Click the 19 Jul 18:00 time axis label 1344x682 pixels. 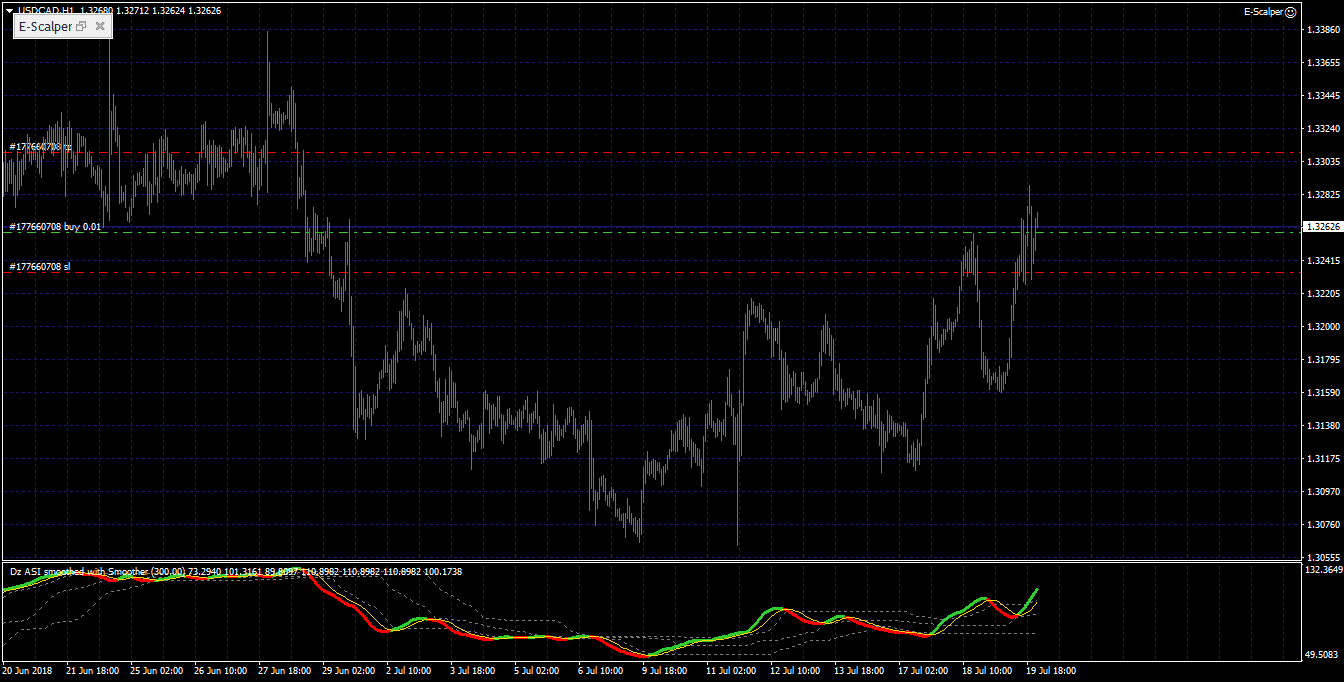click(x=1052, y=671)
